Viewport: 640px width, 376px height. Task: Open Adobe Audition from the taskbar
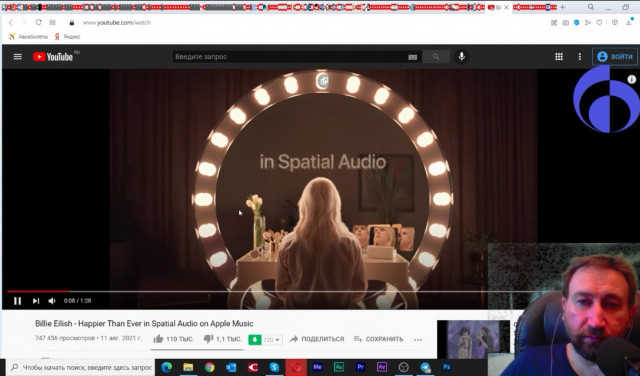click(x=339, y=367)
